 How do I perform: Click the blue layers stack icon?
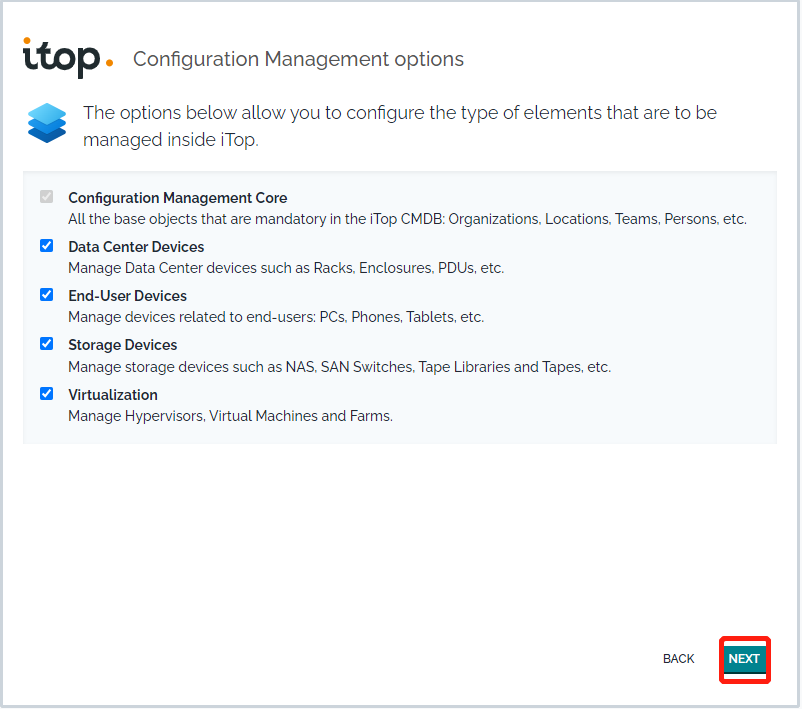47,123
